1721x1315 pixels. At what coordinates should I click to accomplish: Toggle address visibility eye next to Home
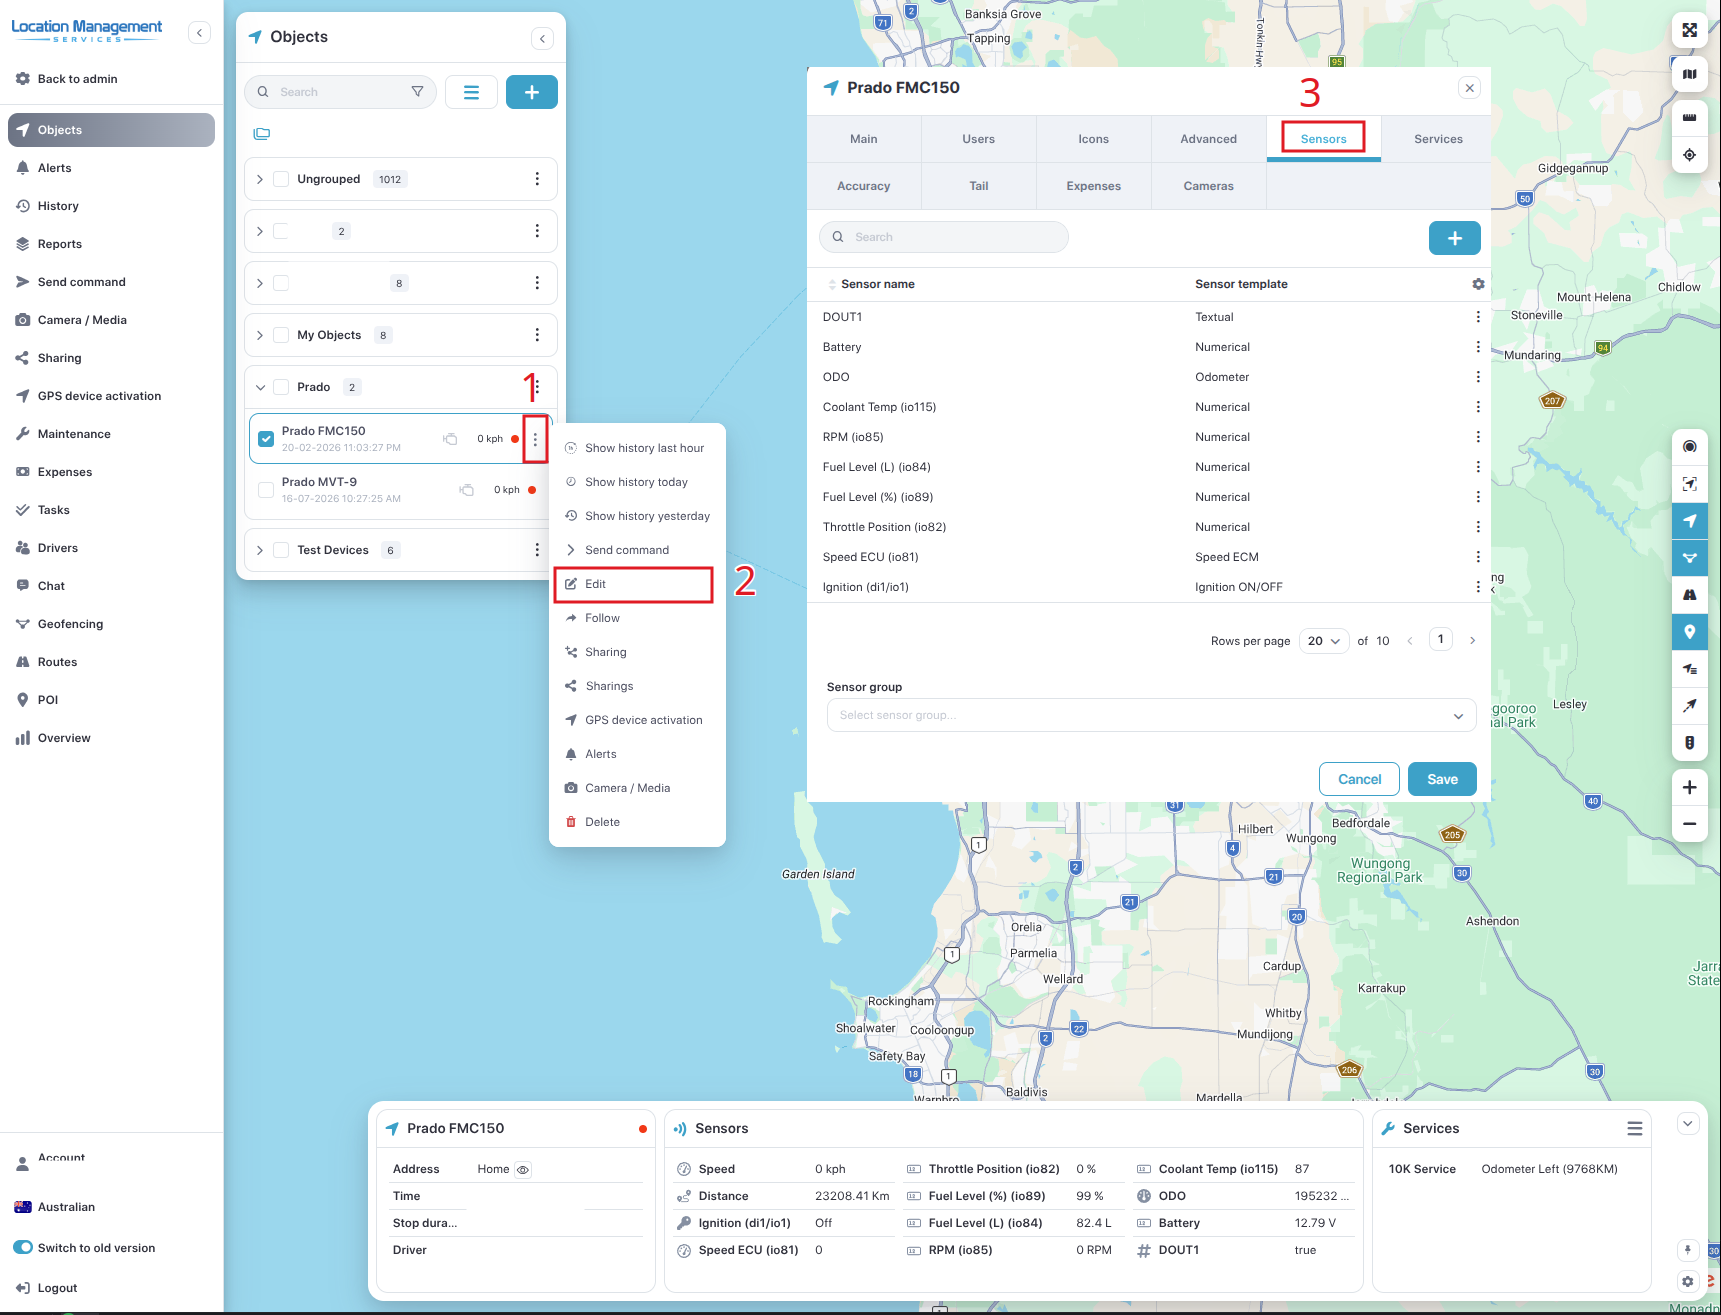523,1170
